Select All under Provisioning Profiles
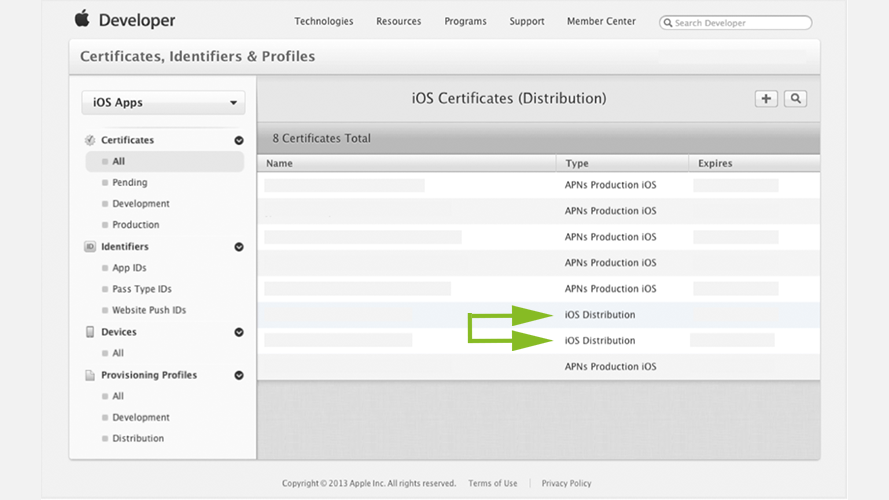This screenshot has height=500, width=889. [x=118, y=396]
